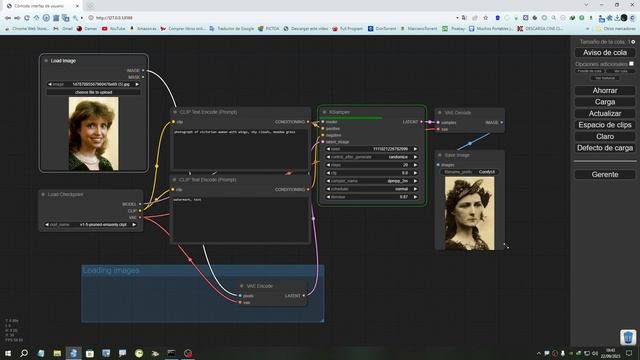This screenshot has height=360, width=640.
Task: Click the taskbar clock and date
Action: point(611,353)
